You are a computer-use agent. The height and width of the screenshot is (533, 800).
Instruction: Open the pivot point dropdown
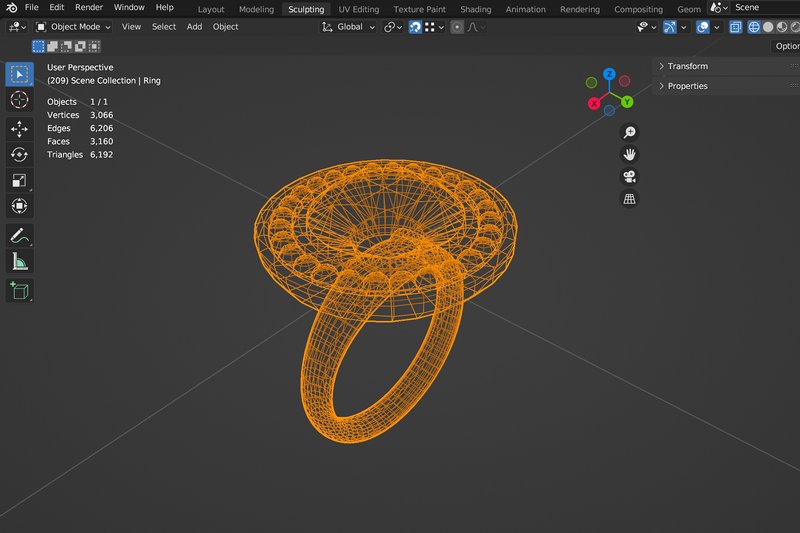click(393, 27)
